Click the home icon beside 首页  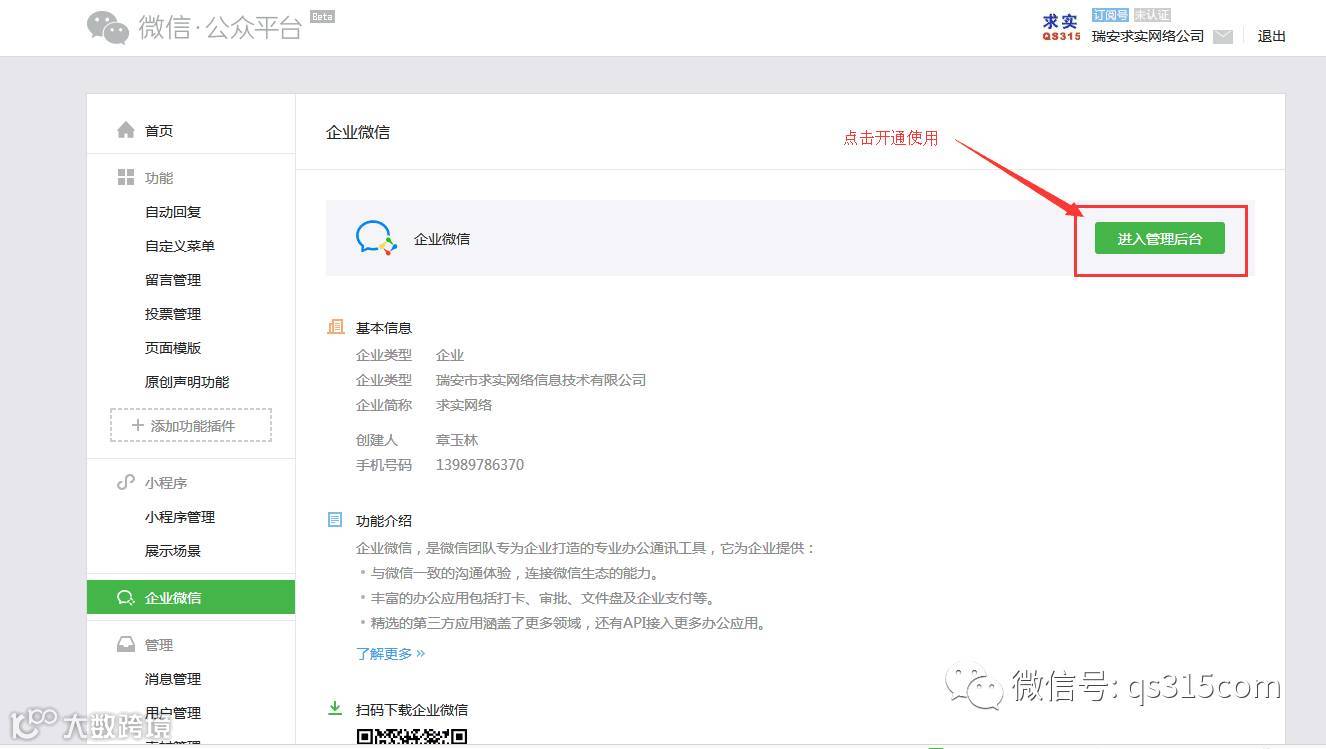click(126, 130)
